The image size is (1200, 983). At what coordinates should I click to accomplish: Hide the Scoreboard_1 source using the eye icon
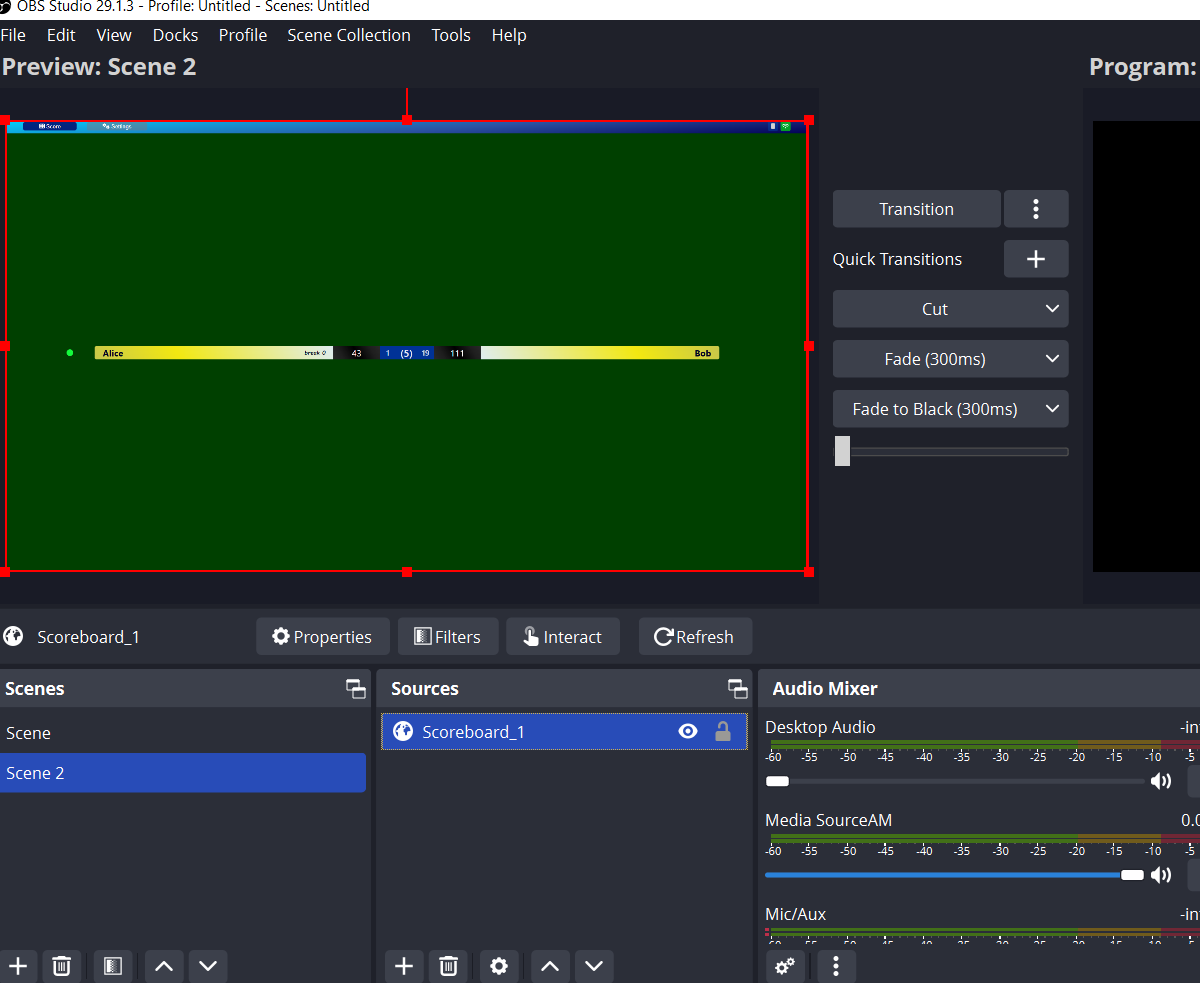pyautogui.click(x=688, y=732)
